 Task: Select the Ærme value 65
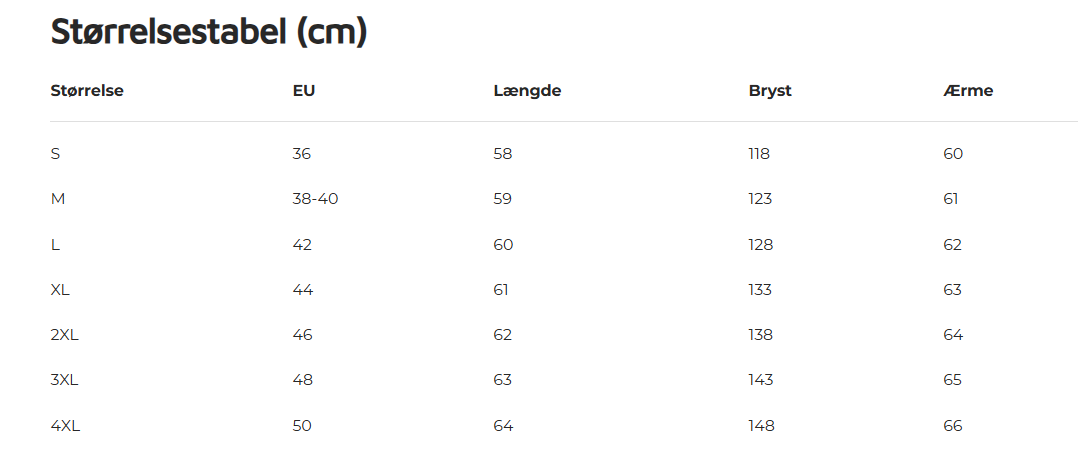(x=953, y=380)
